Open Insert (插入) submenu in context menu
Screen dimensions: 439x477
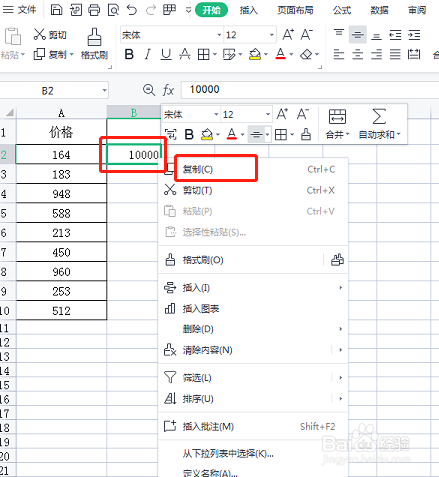click(253, 288)
